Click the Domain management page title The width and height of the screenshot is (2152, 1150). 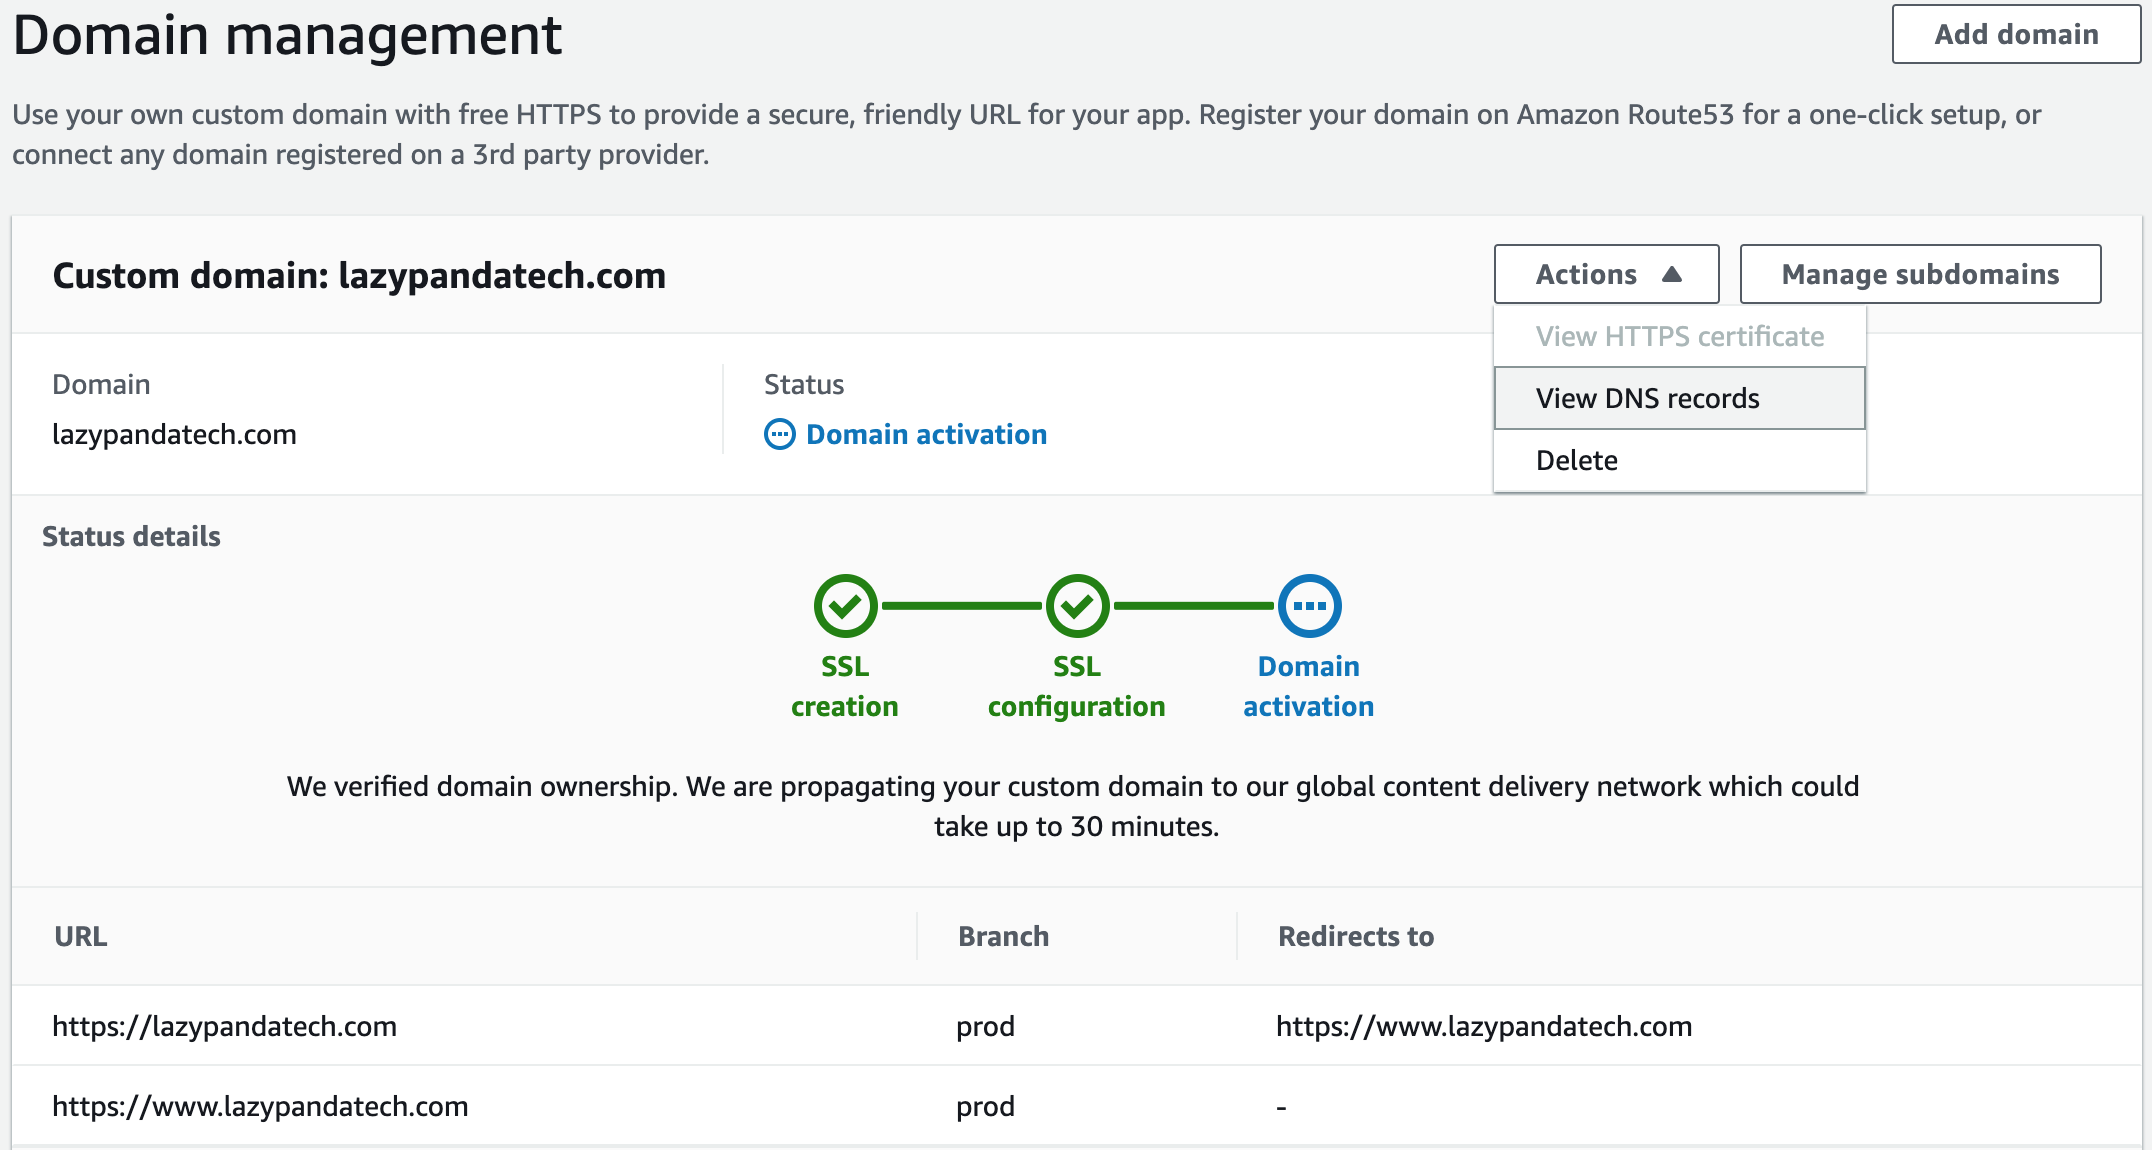point(287,34)
